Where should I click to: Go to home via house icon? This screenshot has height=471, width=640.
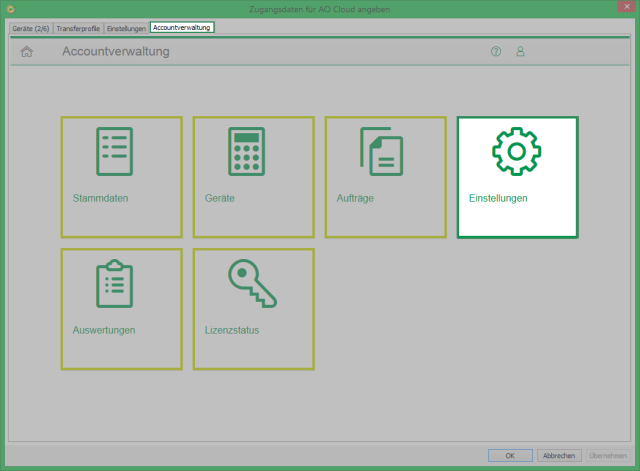pos(27,51)
